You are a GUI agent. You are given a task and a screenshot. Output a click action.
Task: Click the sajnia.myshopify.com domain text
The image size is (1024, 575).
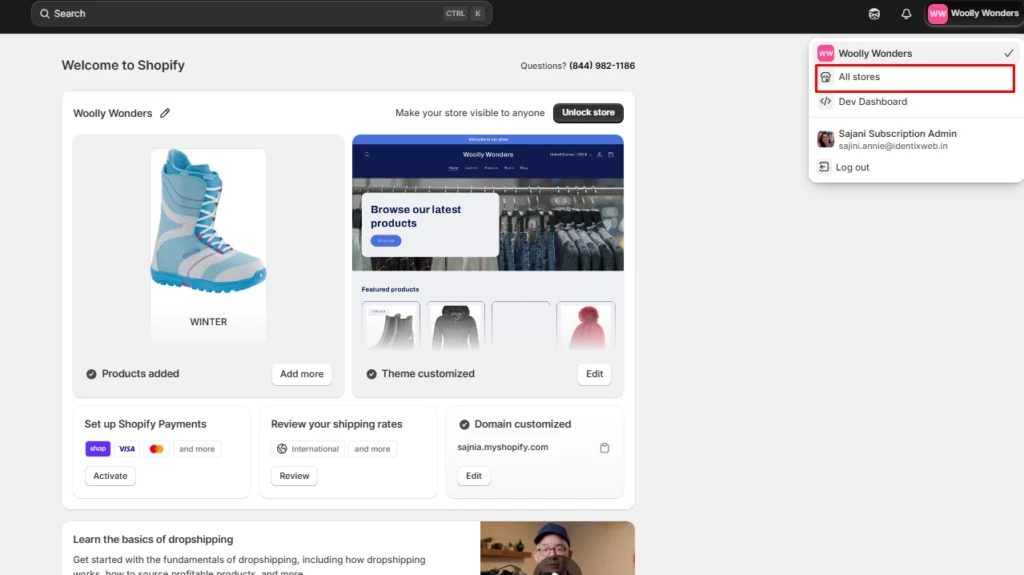502,447
